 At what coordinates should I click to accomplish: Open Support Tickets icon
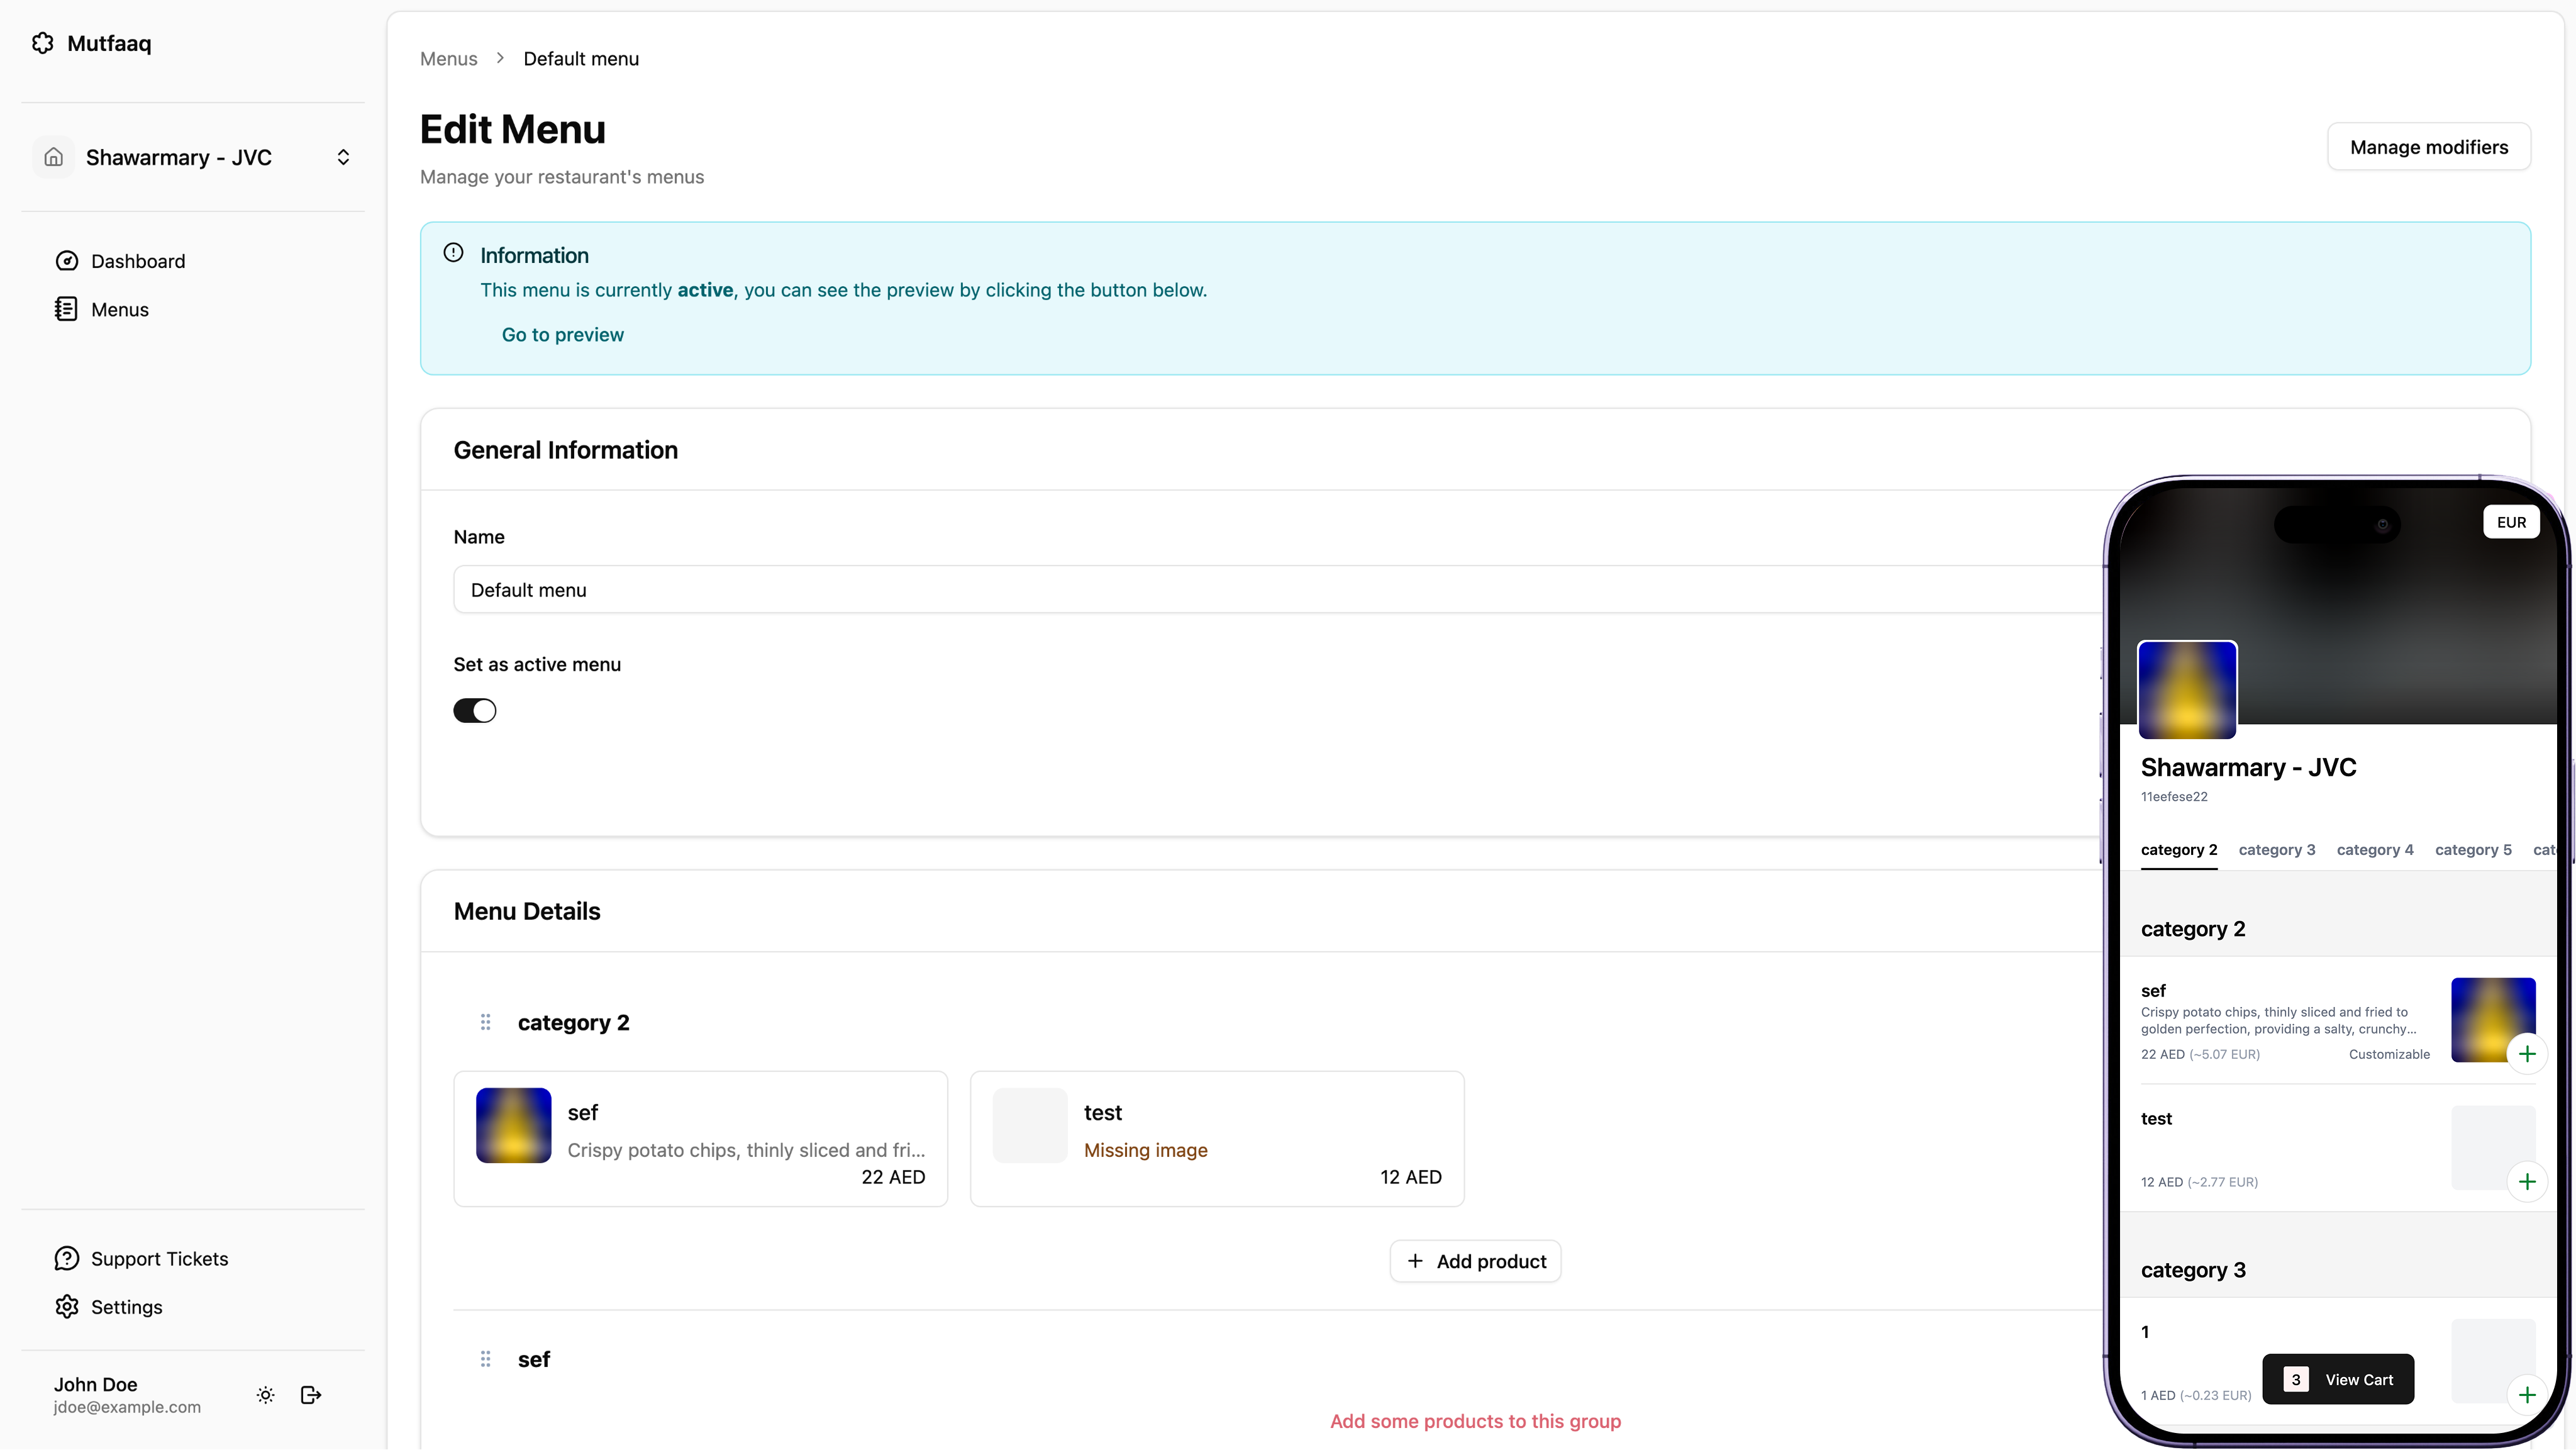pos(66,1258)
